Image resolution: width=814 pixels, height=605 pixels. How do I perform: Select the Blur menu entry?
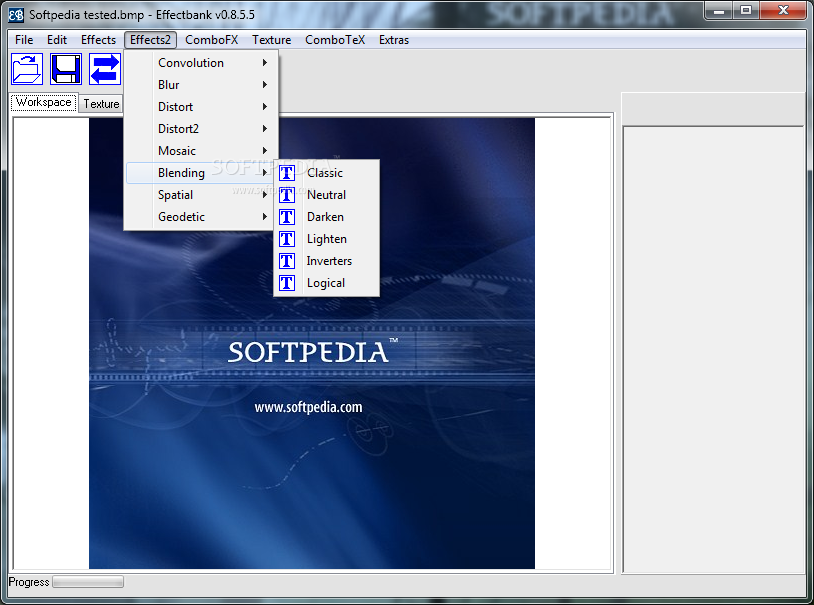tap(200, 85)
